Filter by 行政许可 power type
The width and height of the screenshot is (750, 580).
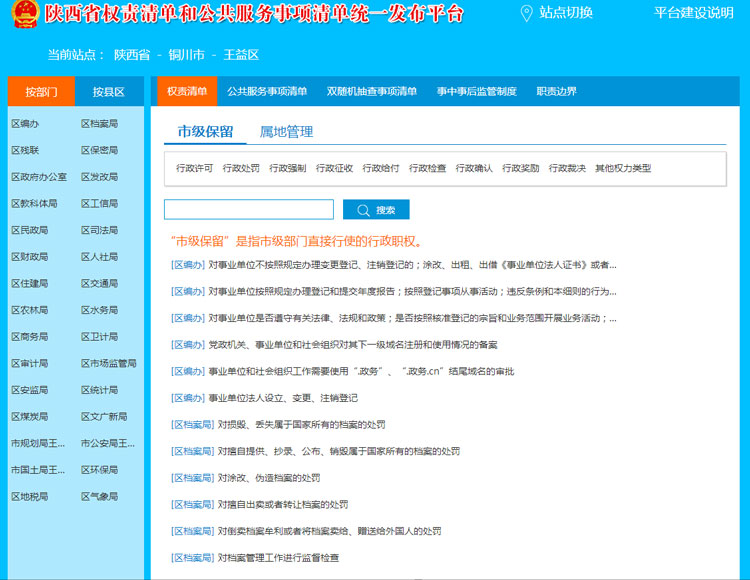pyautogui.click(x=194, y=168)
